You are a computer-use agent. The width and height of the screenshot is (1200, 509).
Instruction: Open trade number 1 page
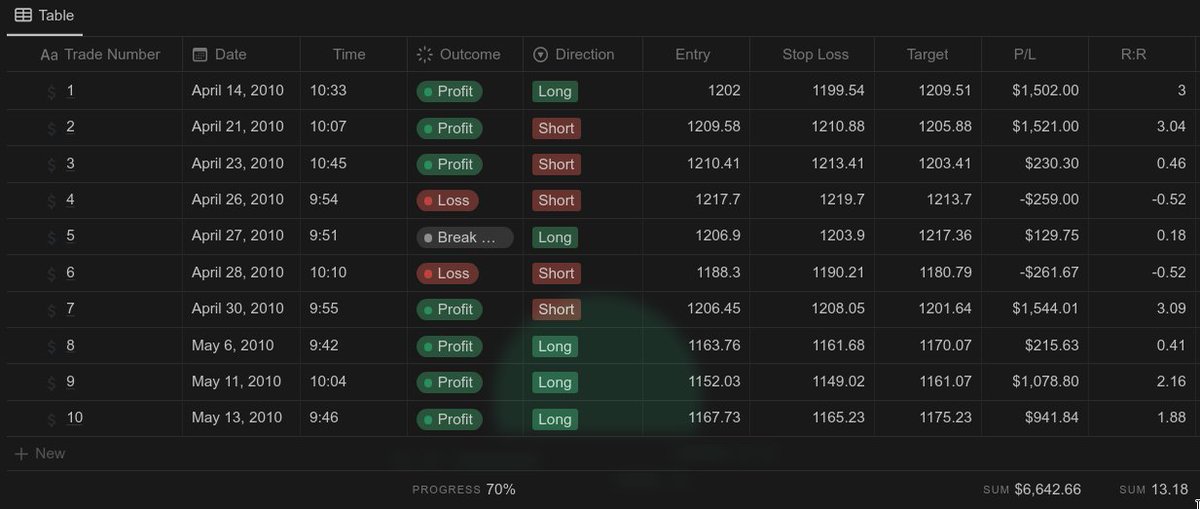click(71, 91)
